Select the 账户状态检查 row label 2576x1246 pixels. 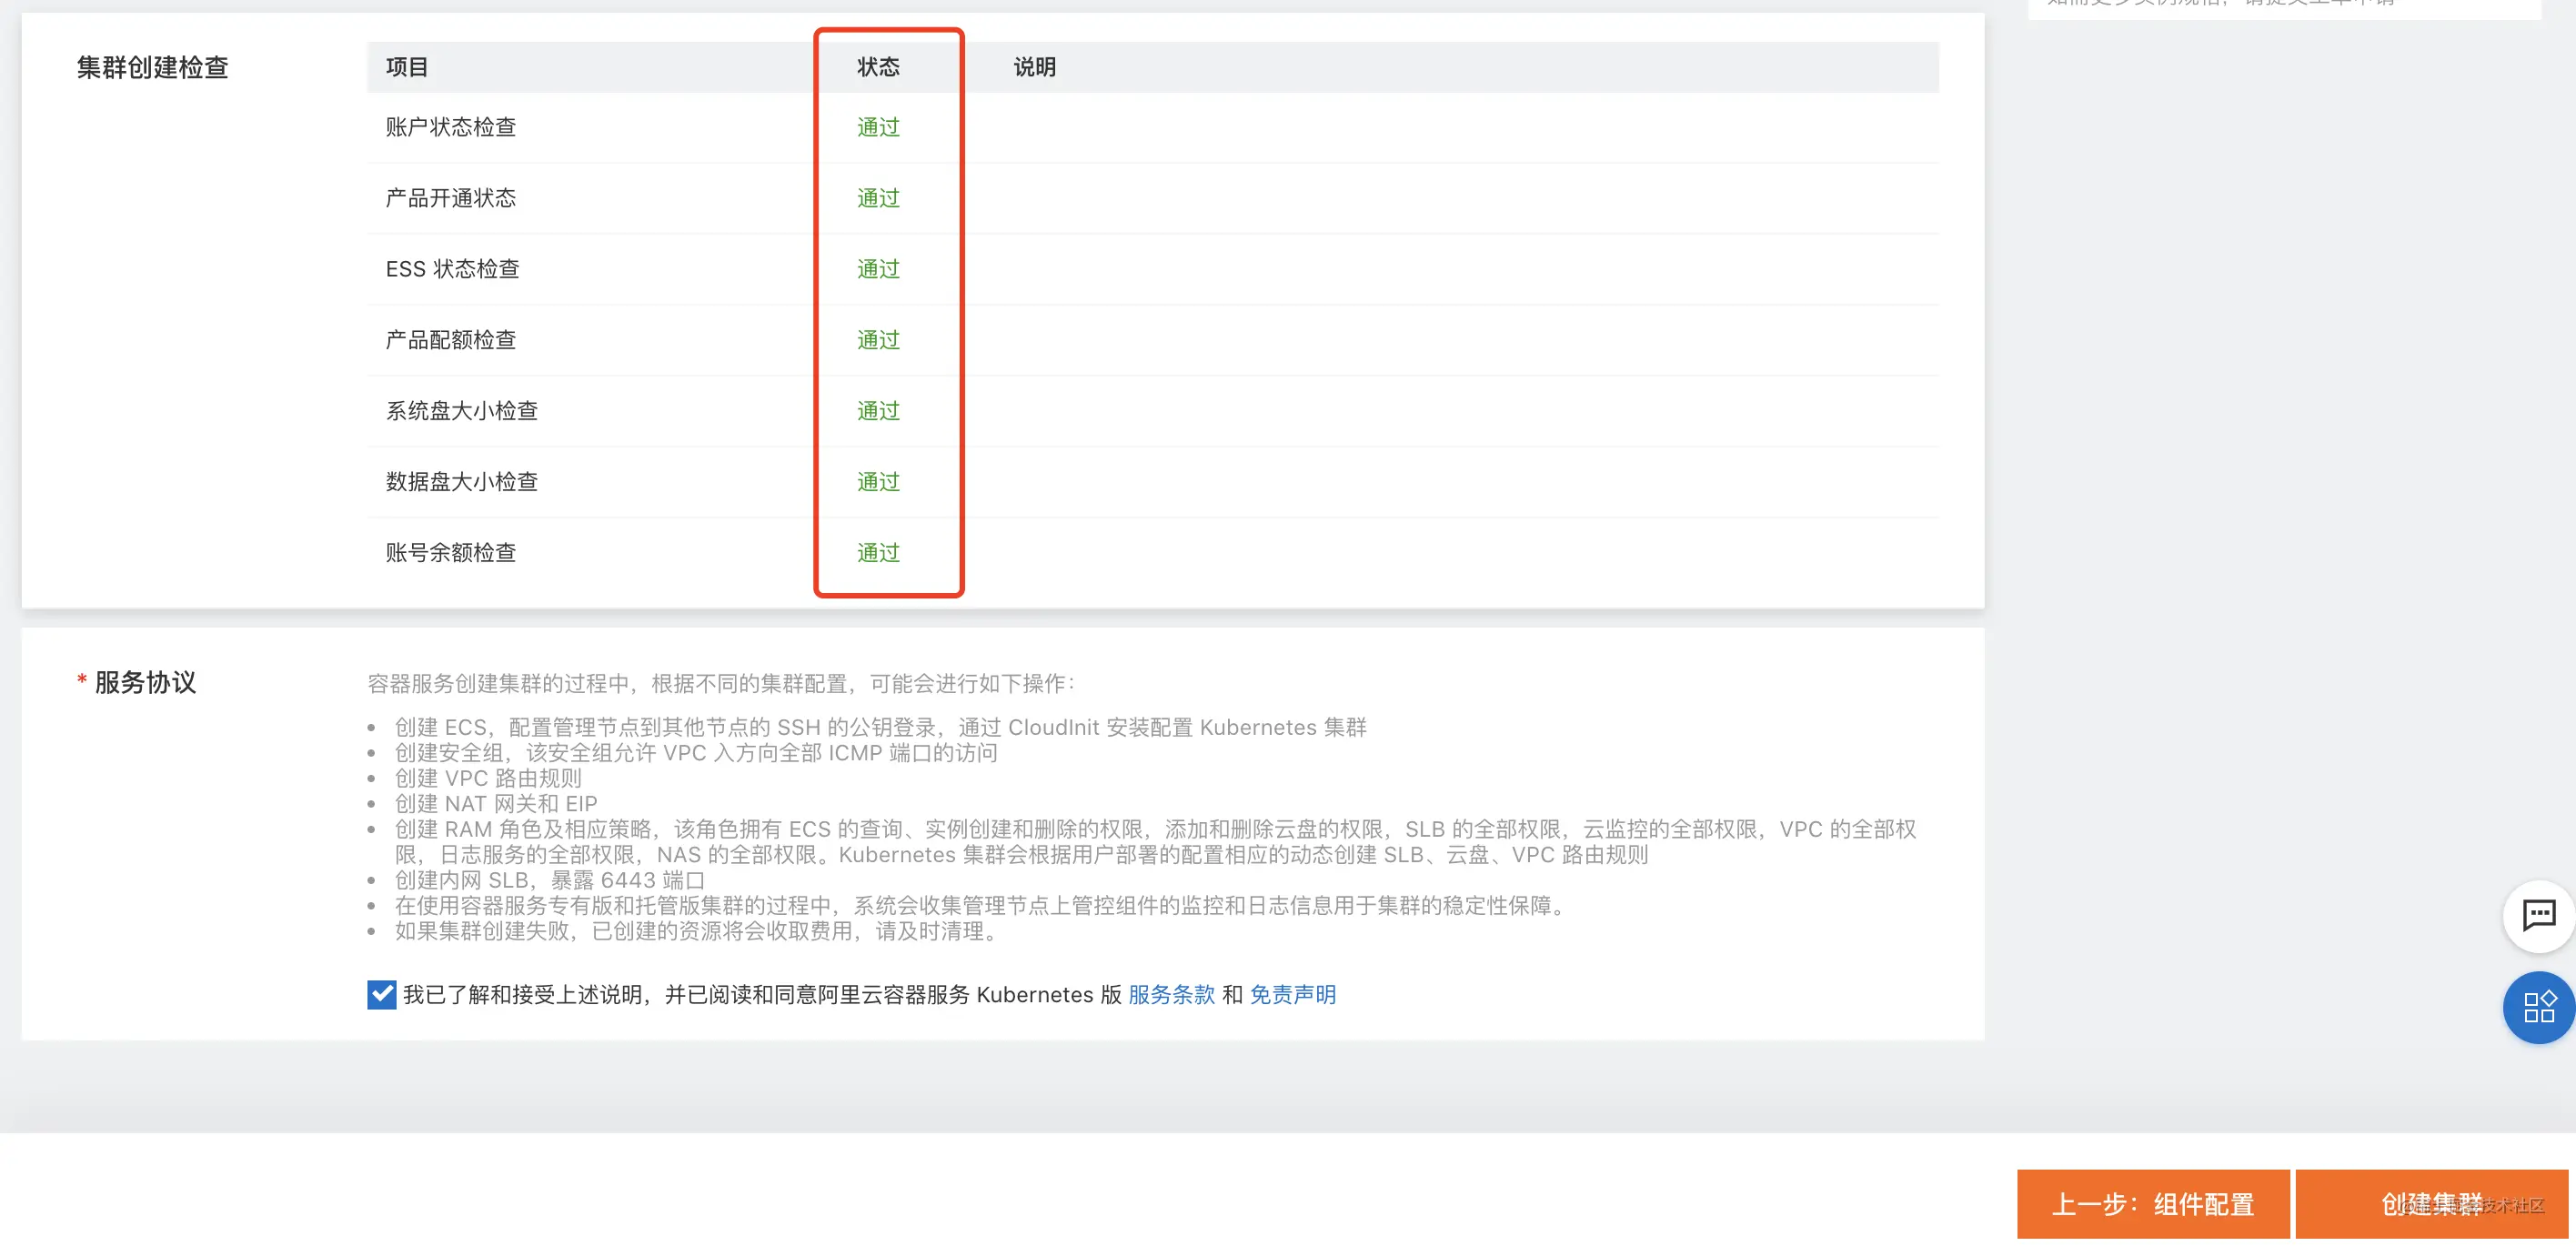(x=451, y=127)
